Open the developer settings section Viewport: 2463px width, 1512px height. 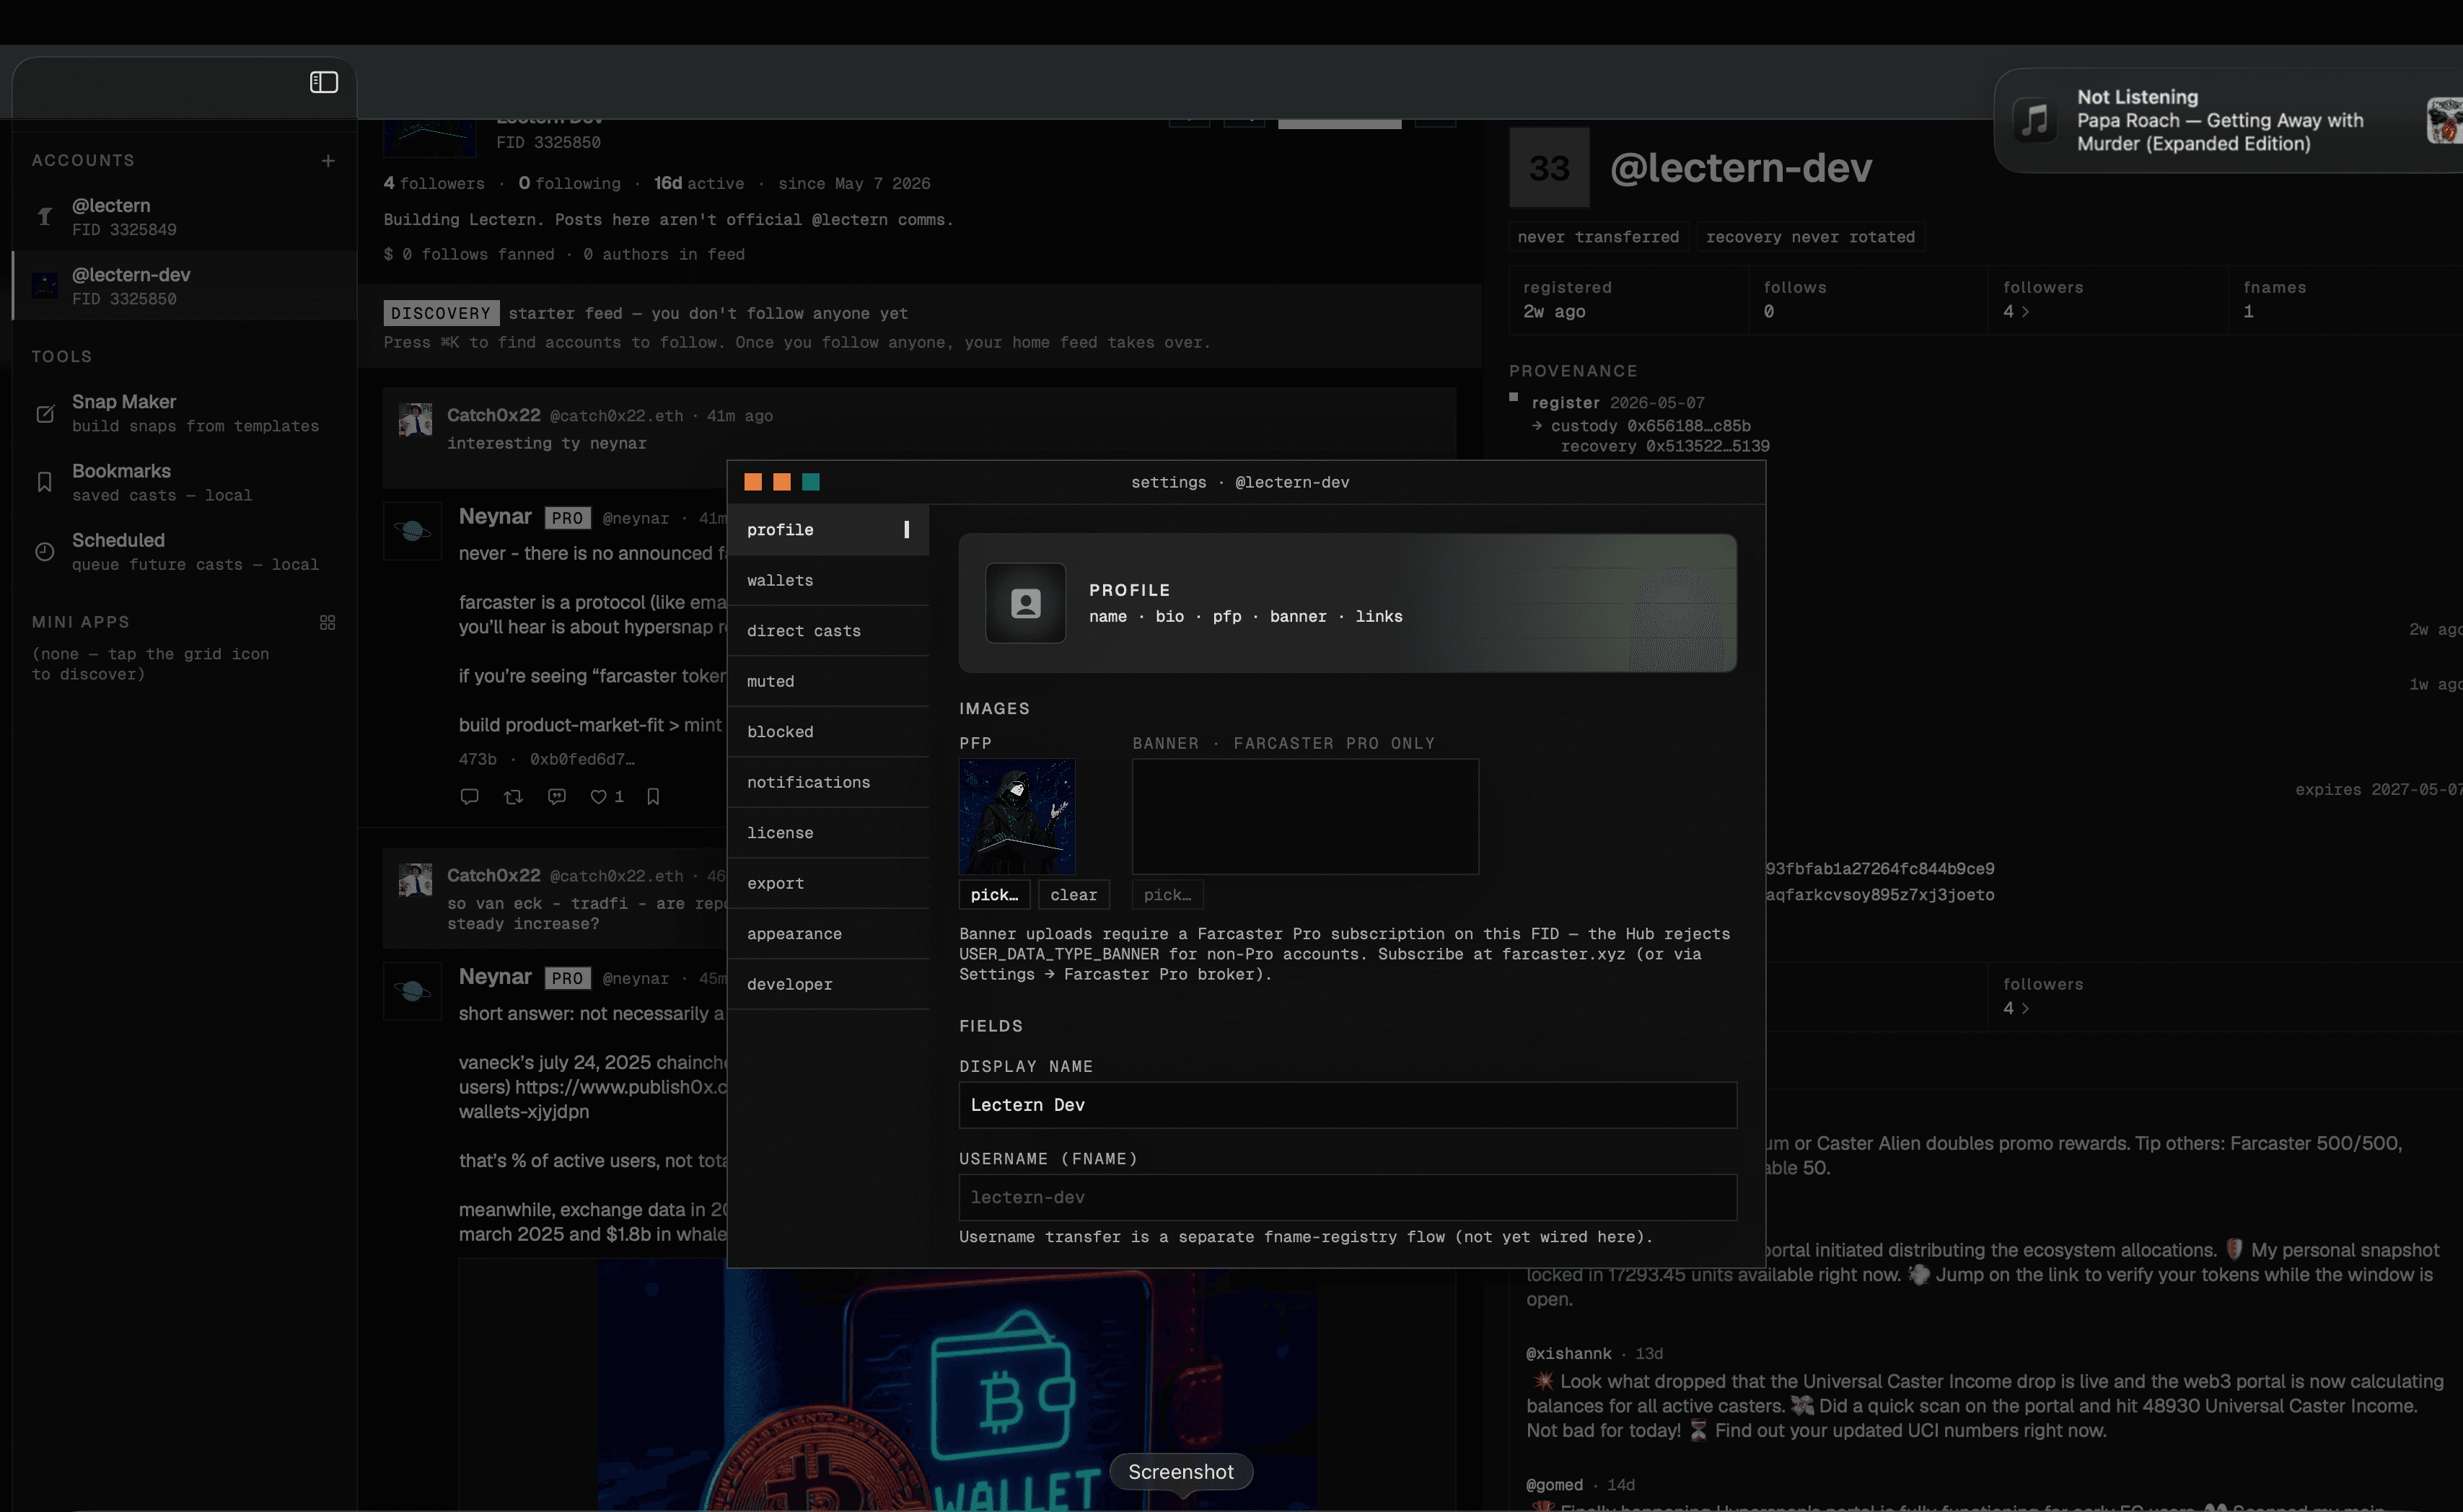click(x=828, y=984)
